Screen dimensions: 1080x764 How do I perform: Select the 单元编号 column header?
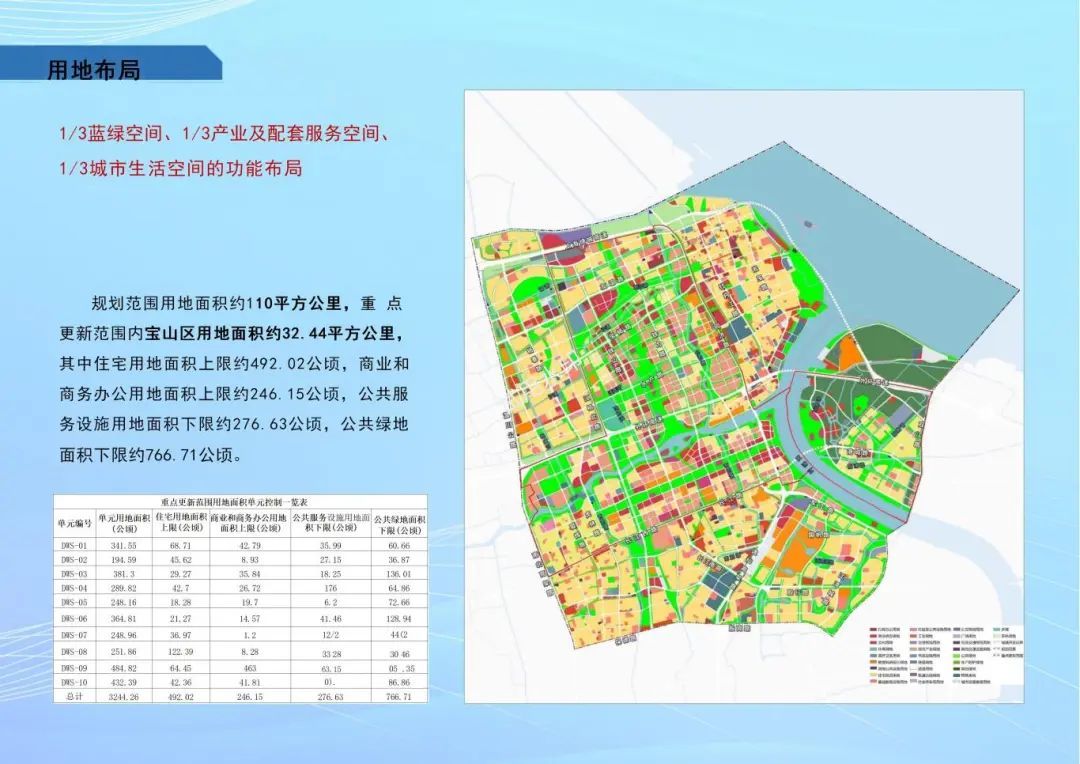74,524
